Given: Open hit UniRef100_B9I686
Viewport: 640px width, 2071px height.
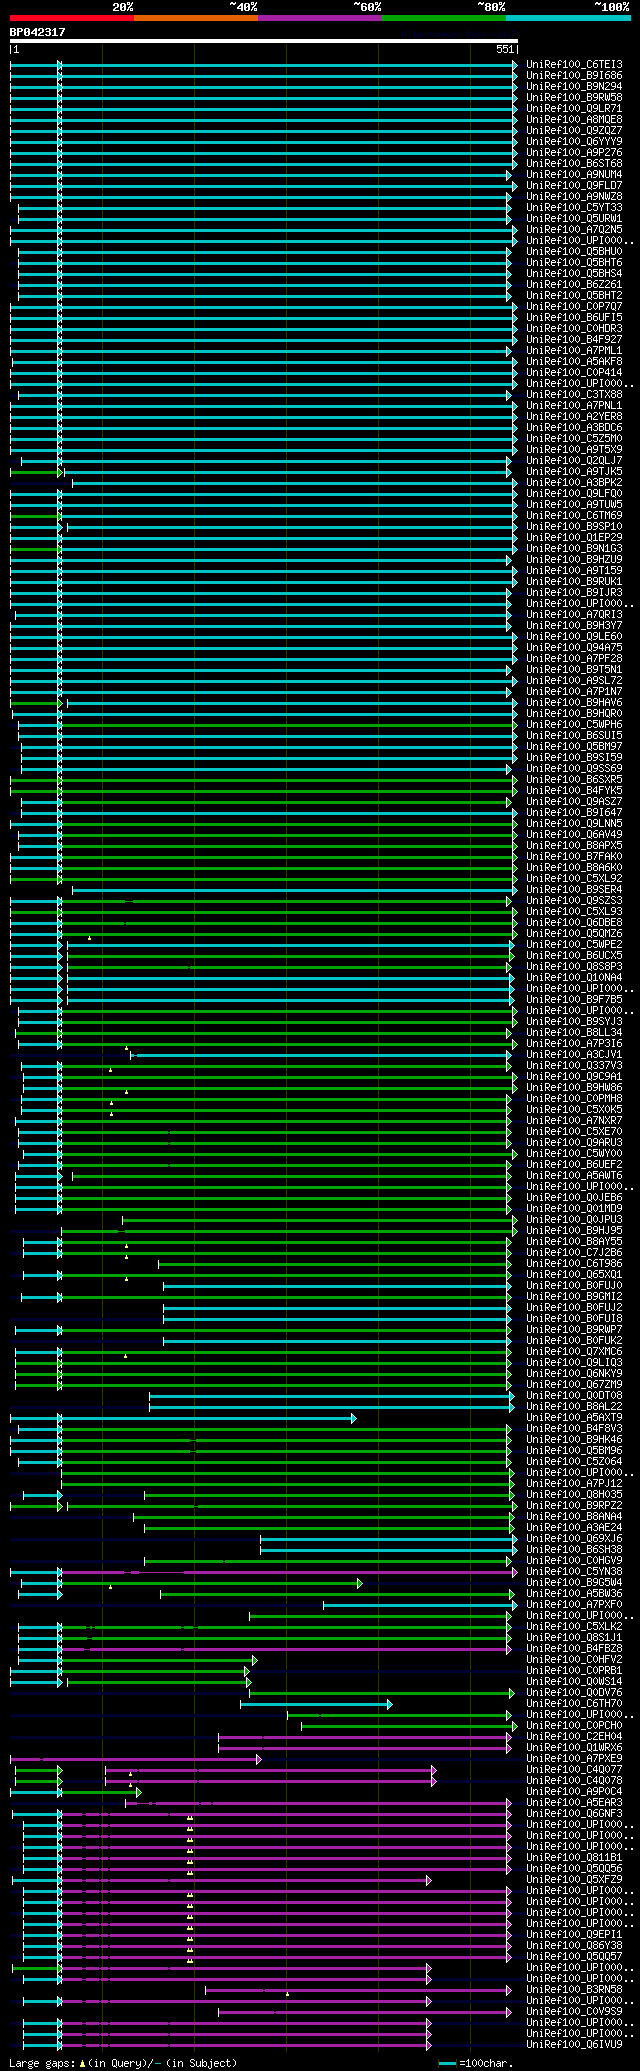Looking at the screenshot, I should pyautogui.click(x=574, y=76).
